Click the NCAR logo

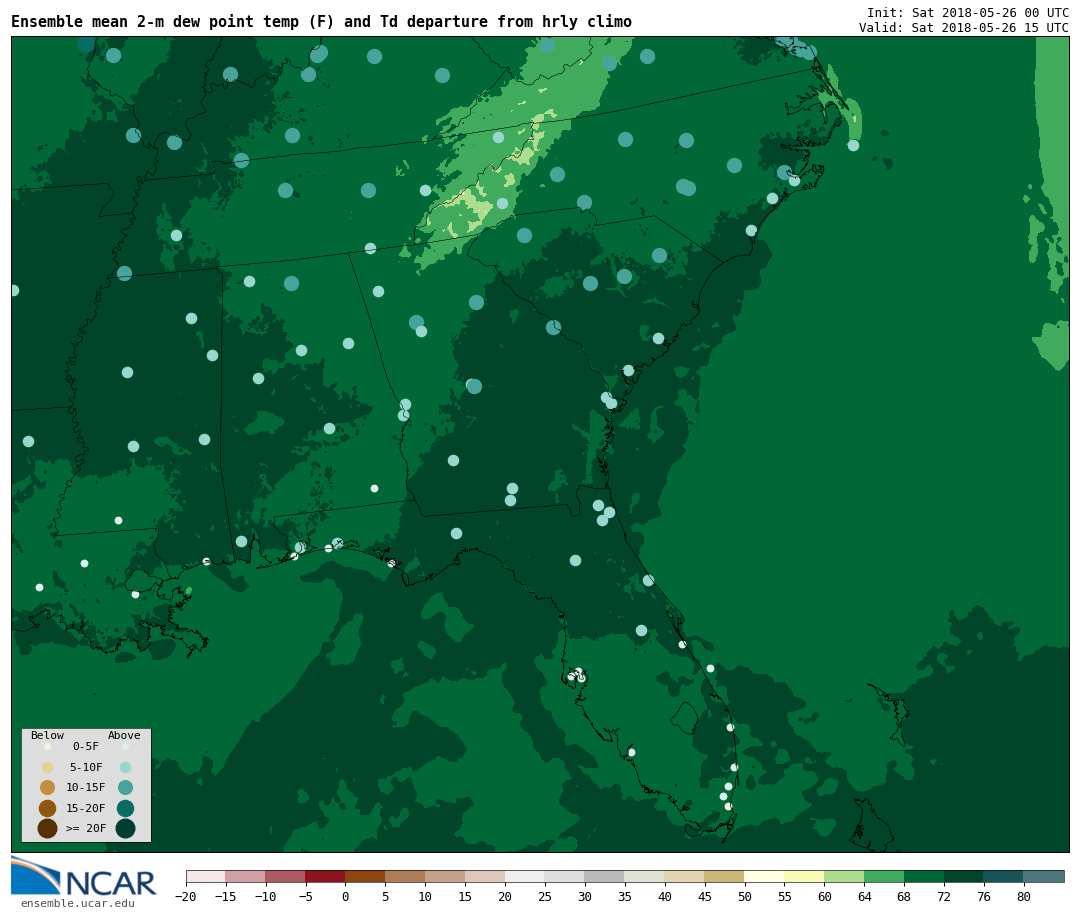click(83, 876)
